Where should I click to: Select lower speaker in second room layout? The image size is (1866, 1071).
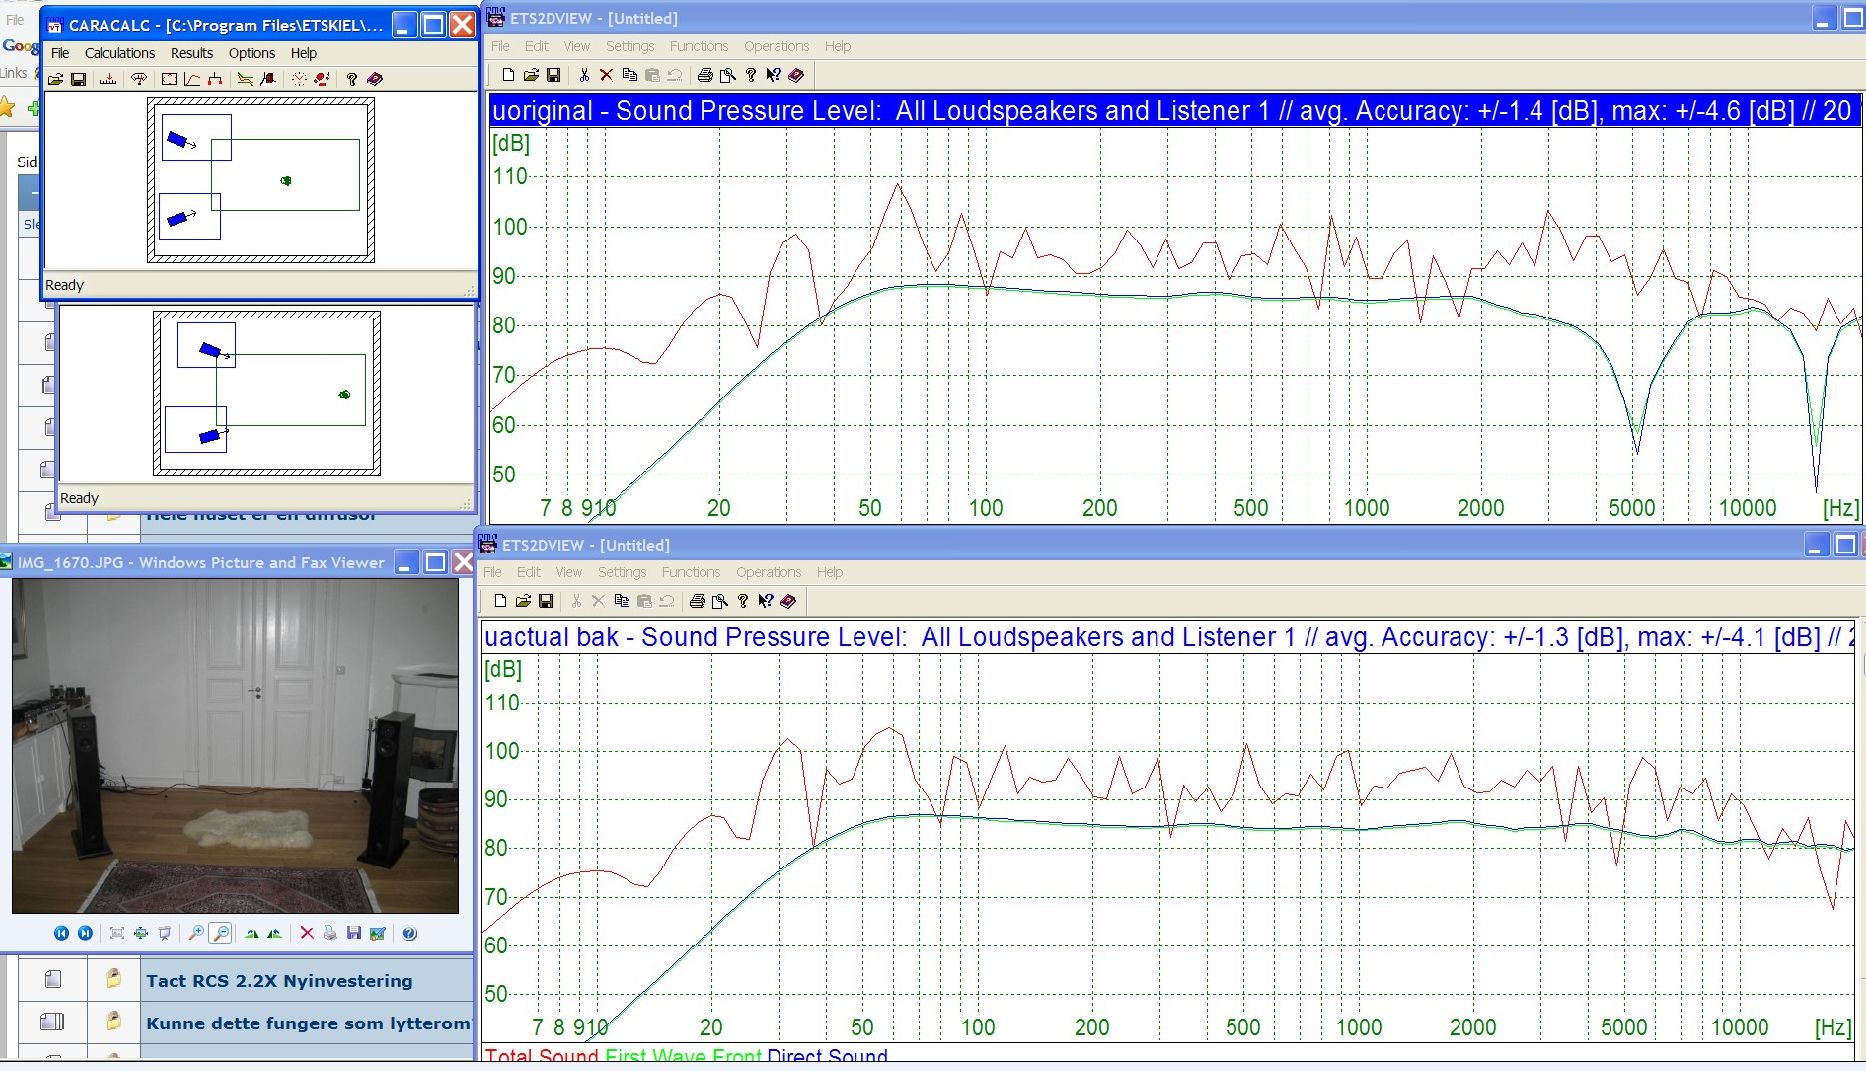(x=210, y=436)
